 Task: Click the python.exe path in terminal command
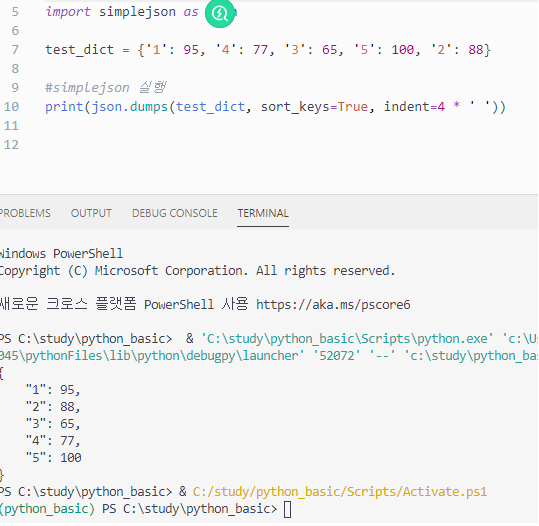347,339
